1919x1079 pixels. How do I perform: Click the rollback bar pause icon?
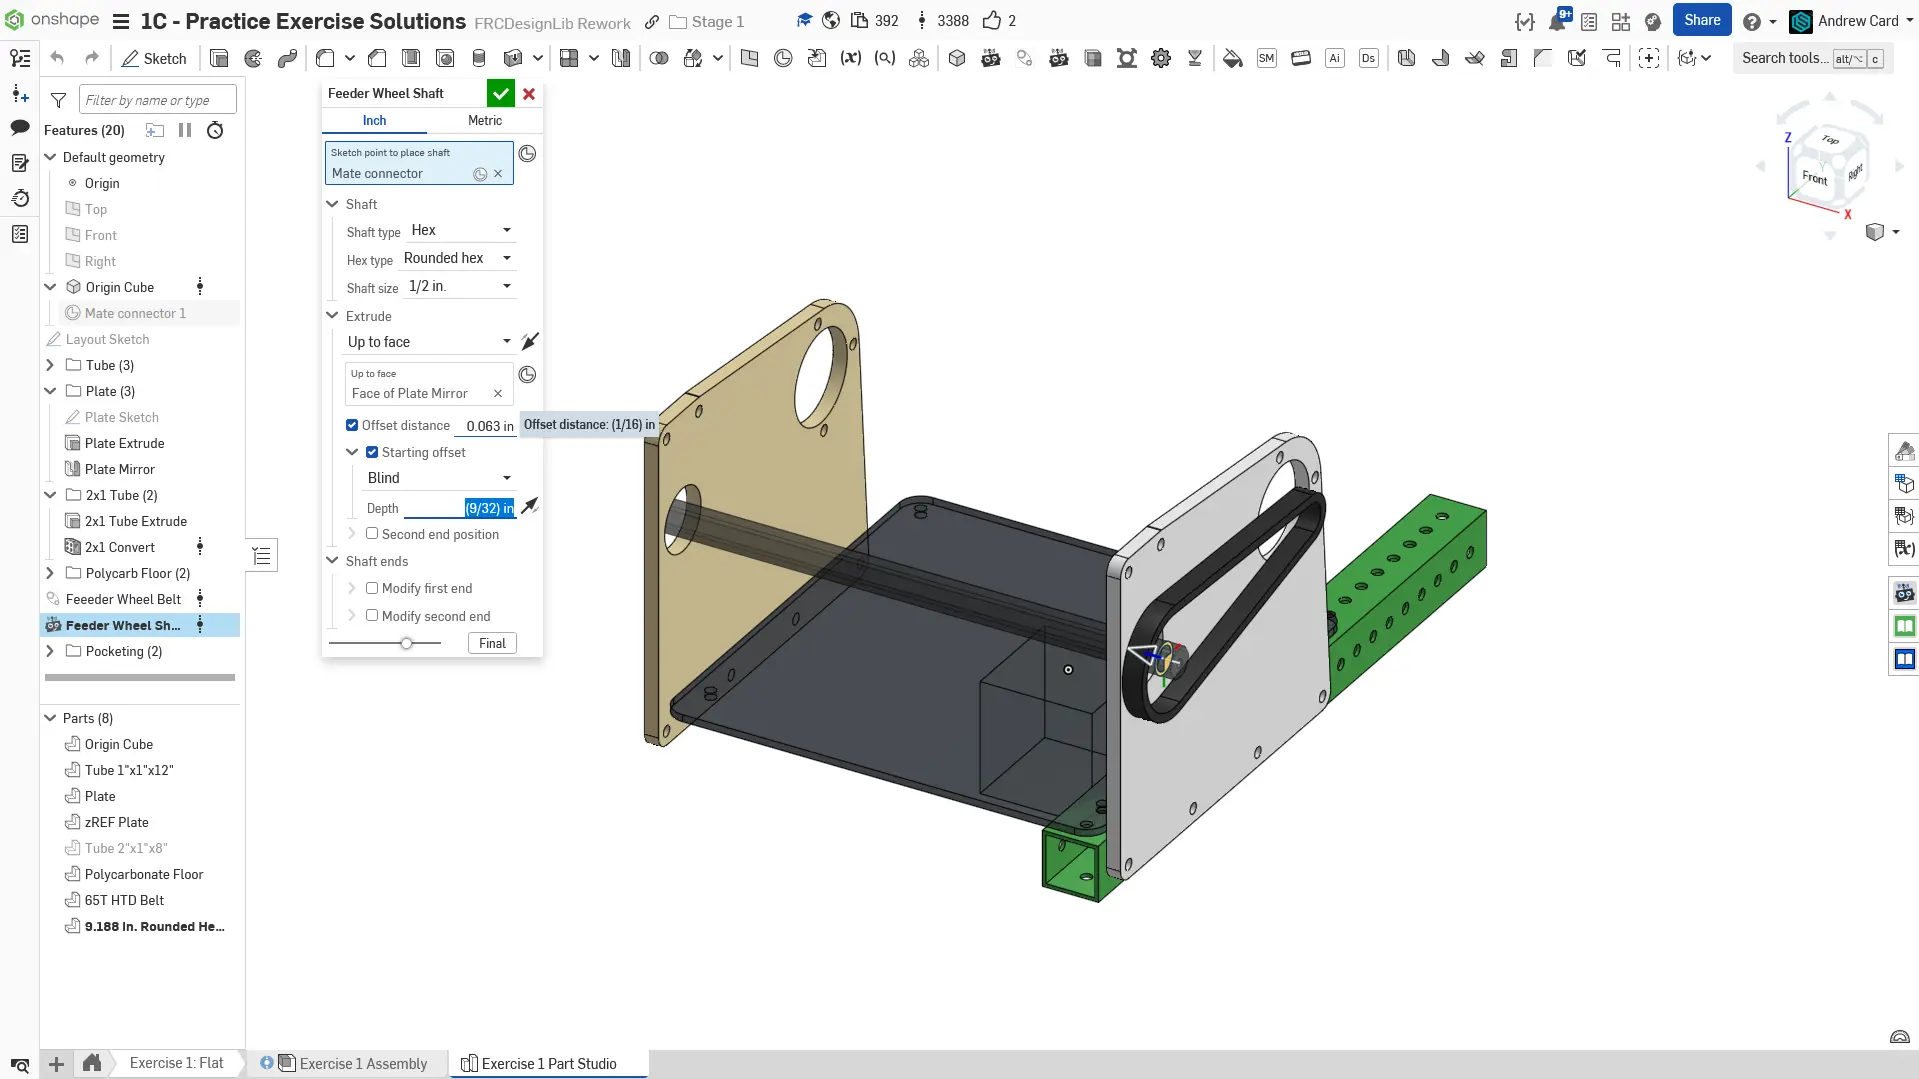[185, 130]
